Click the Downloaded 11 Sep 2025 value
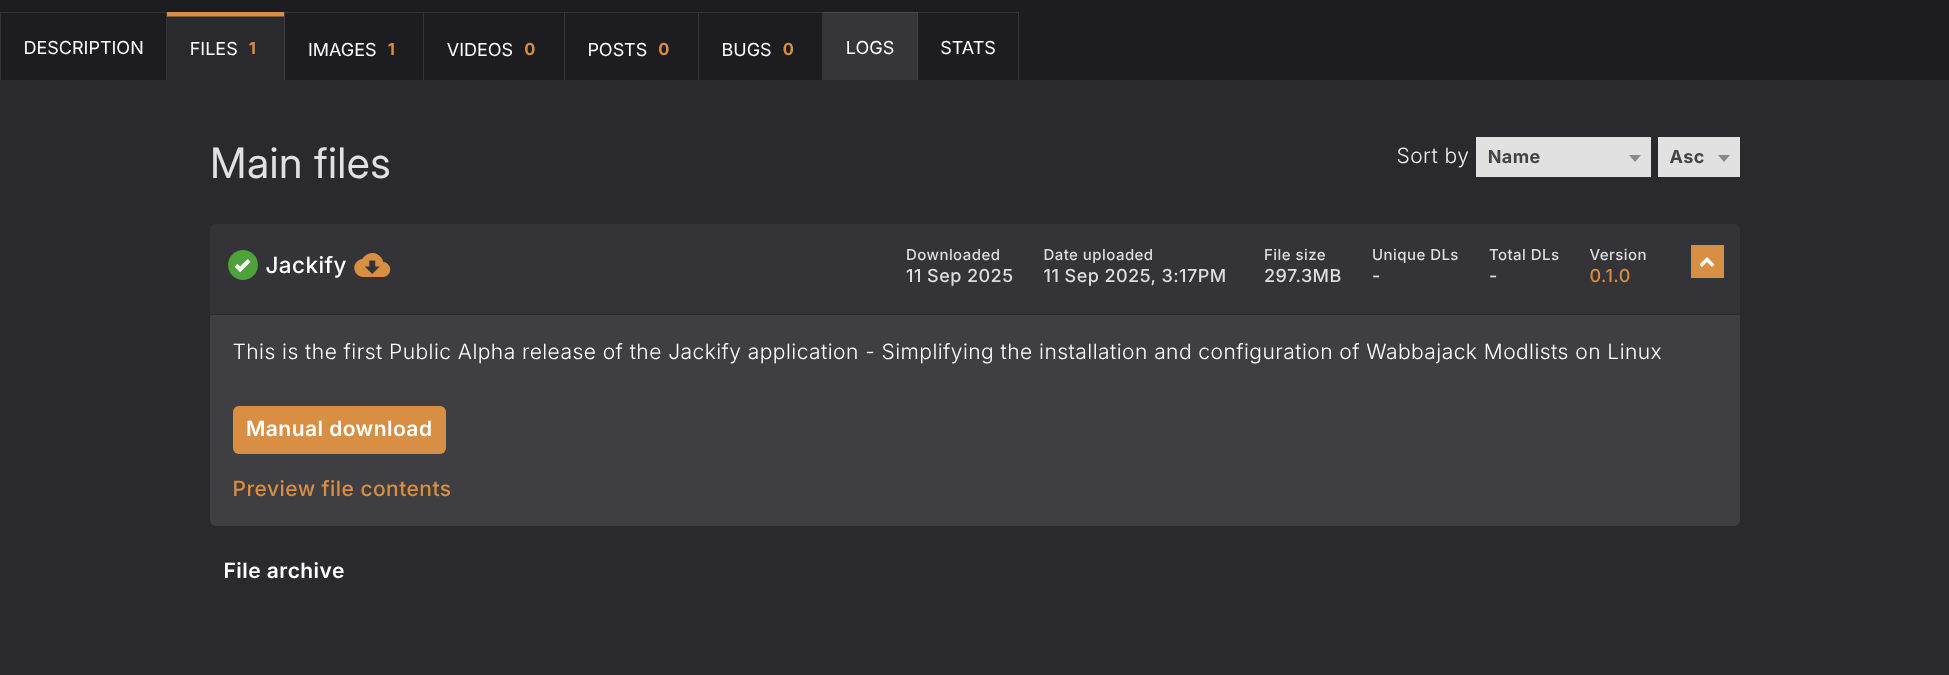 959,276
